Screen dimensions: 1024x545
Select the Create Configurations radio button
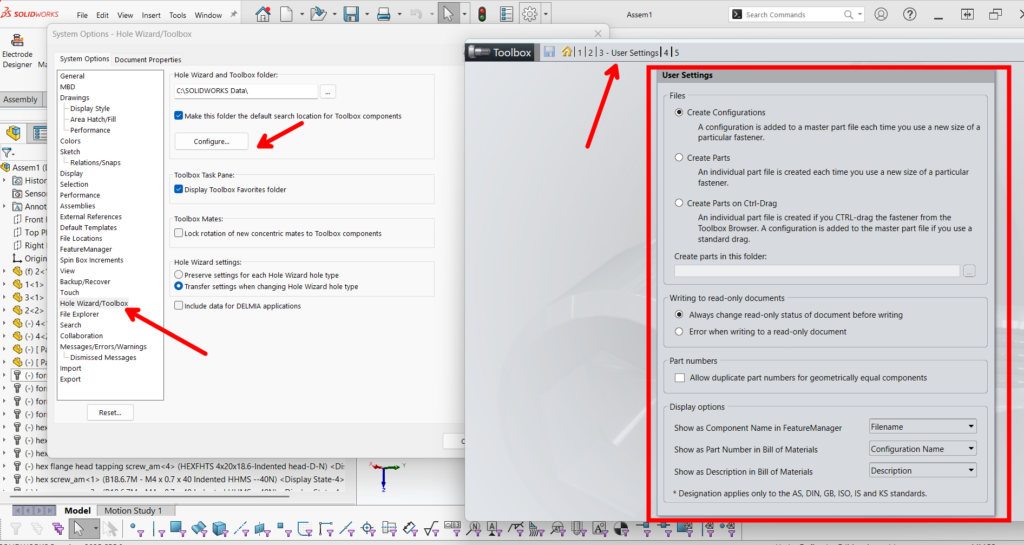click(679, 112)
